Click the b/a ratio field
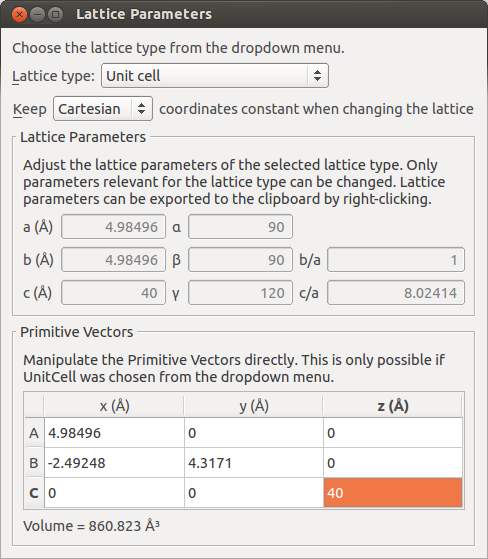This screenshot has width=488, height=559. pos(396,260)
